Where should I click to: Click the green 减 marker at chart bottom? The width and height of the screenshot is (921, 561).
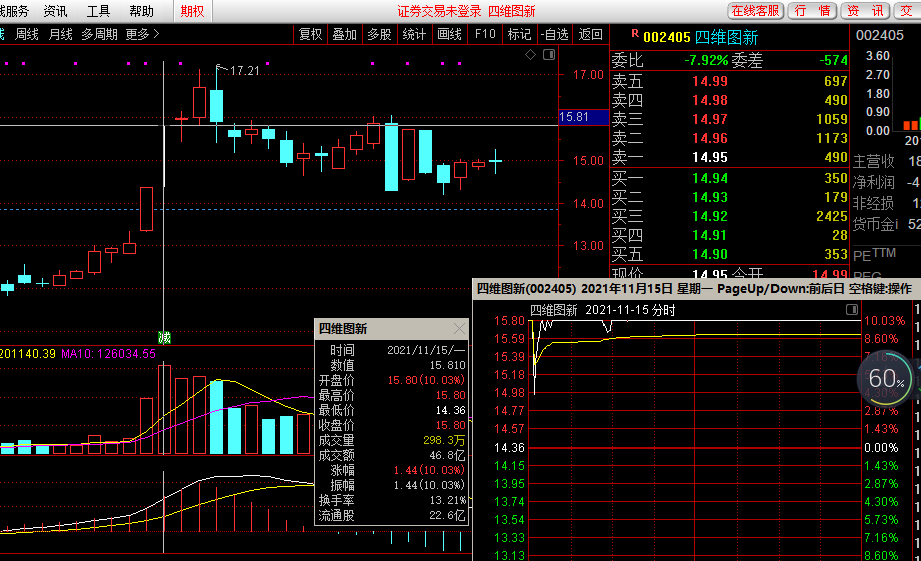164,337
